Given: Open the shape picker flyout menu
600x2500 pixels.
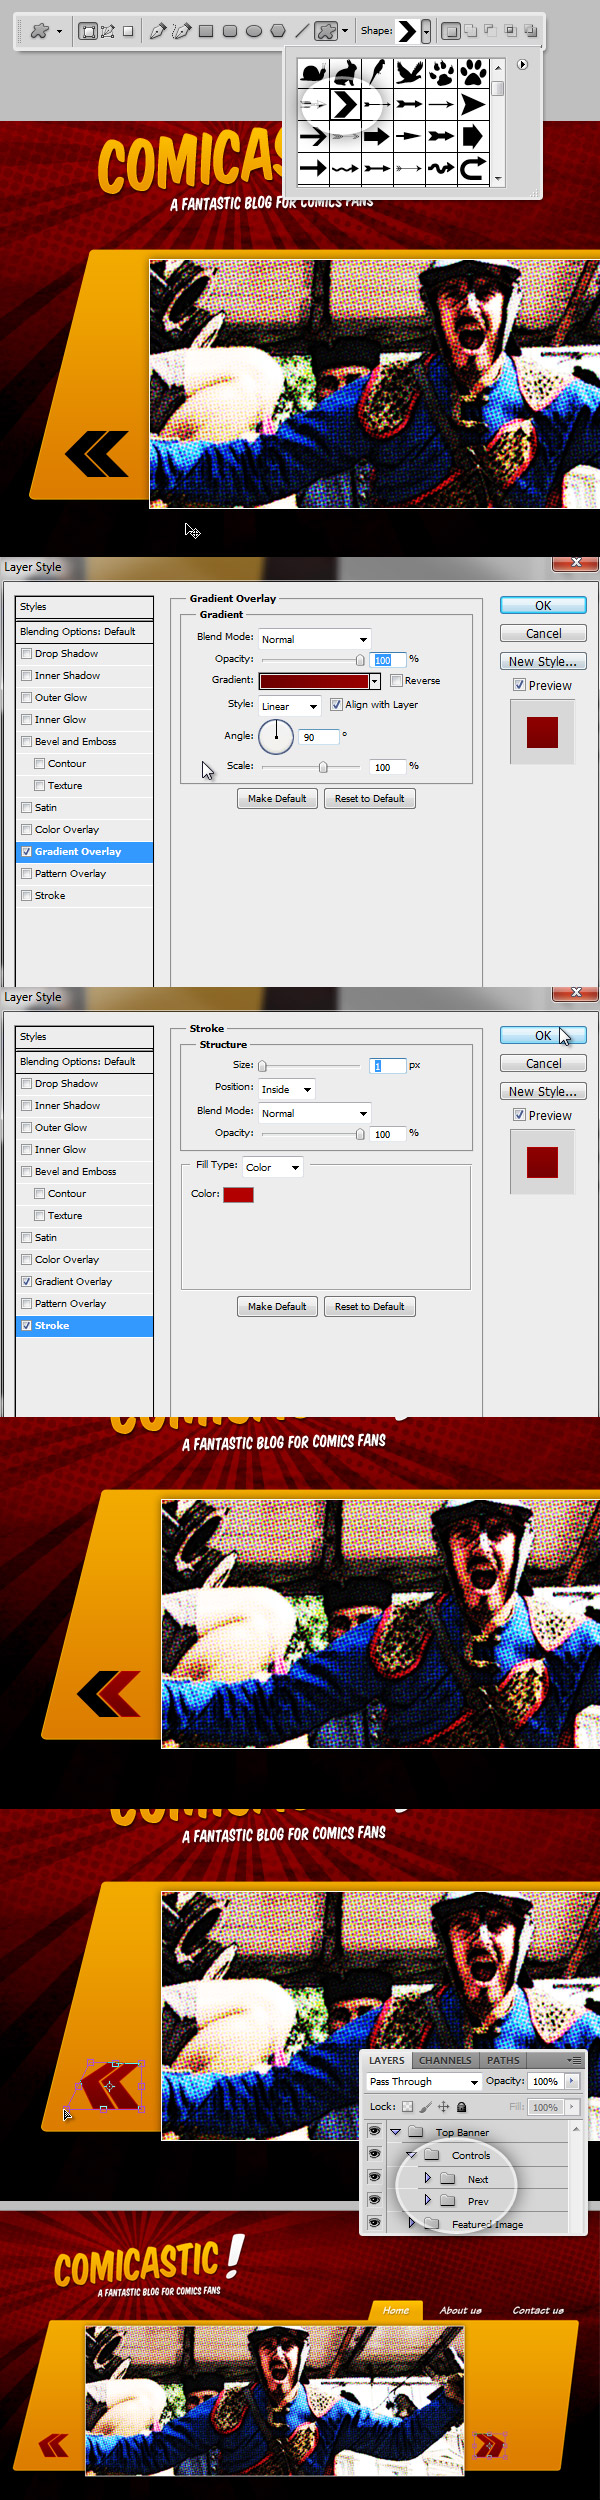Looking at the screenshot, I should (x=522, y=64).
